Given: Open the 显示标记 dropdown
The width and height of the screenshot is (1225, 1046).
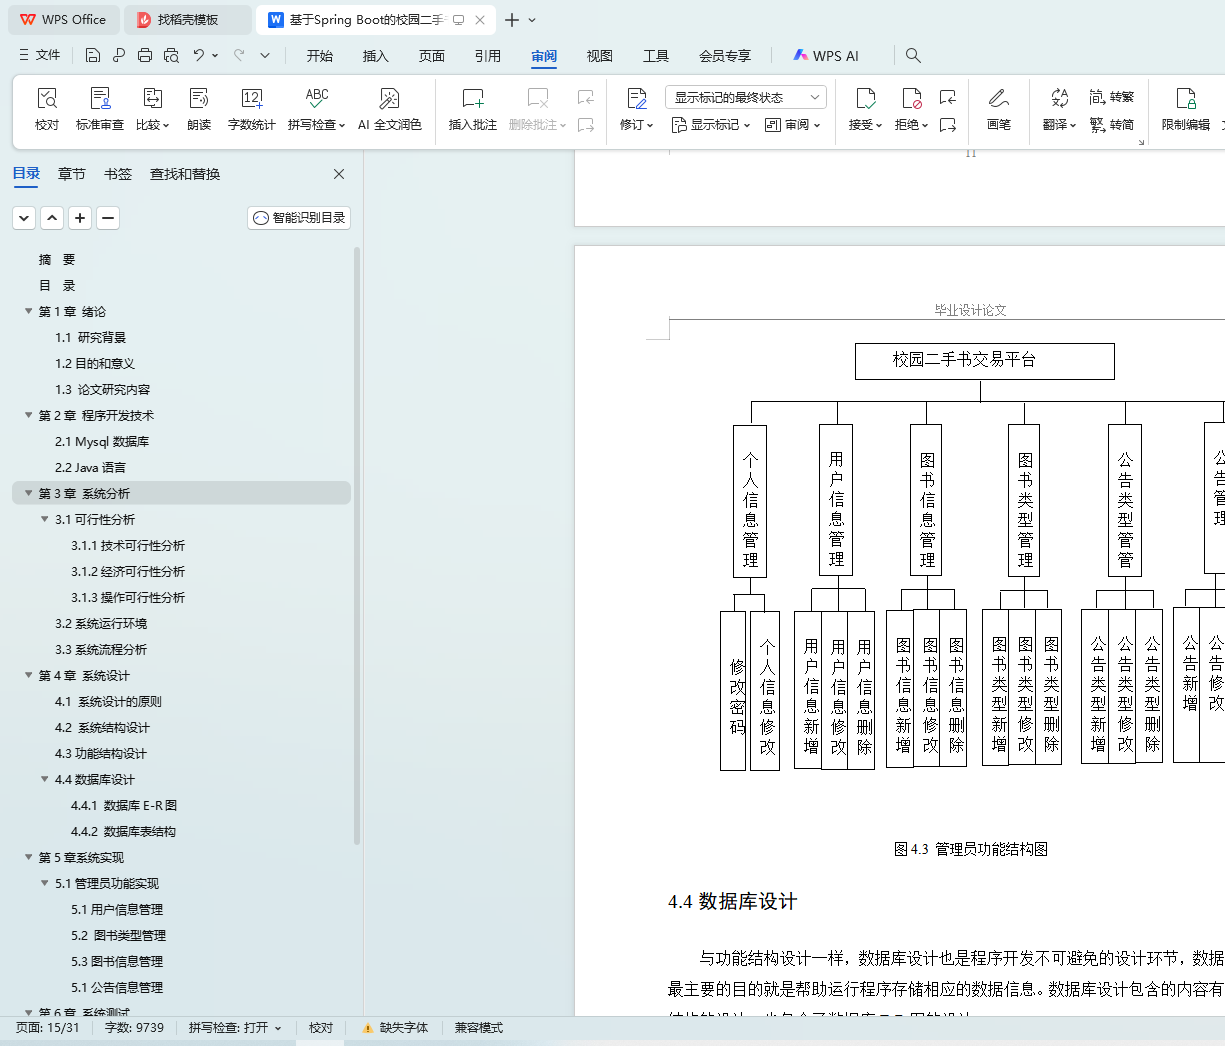Looking at the screenshot, I should [710, 125].
